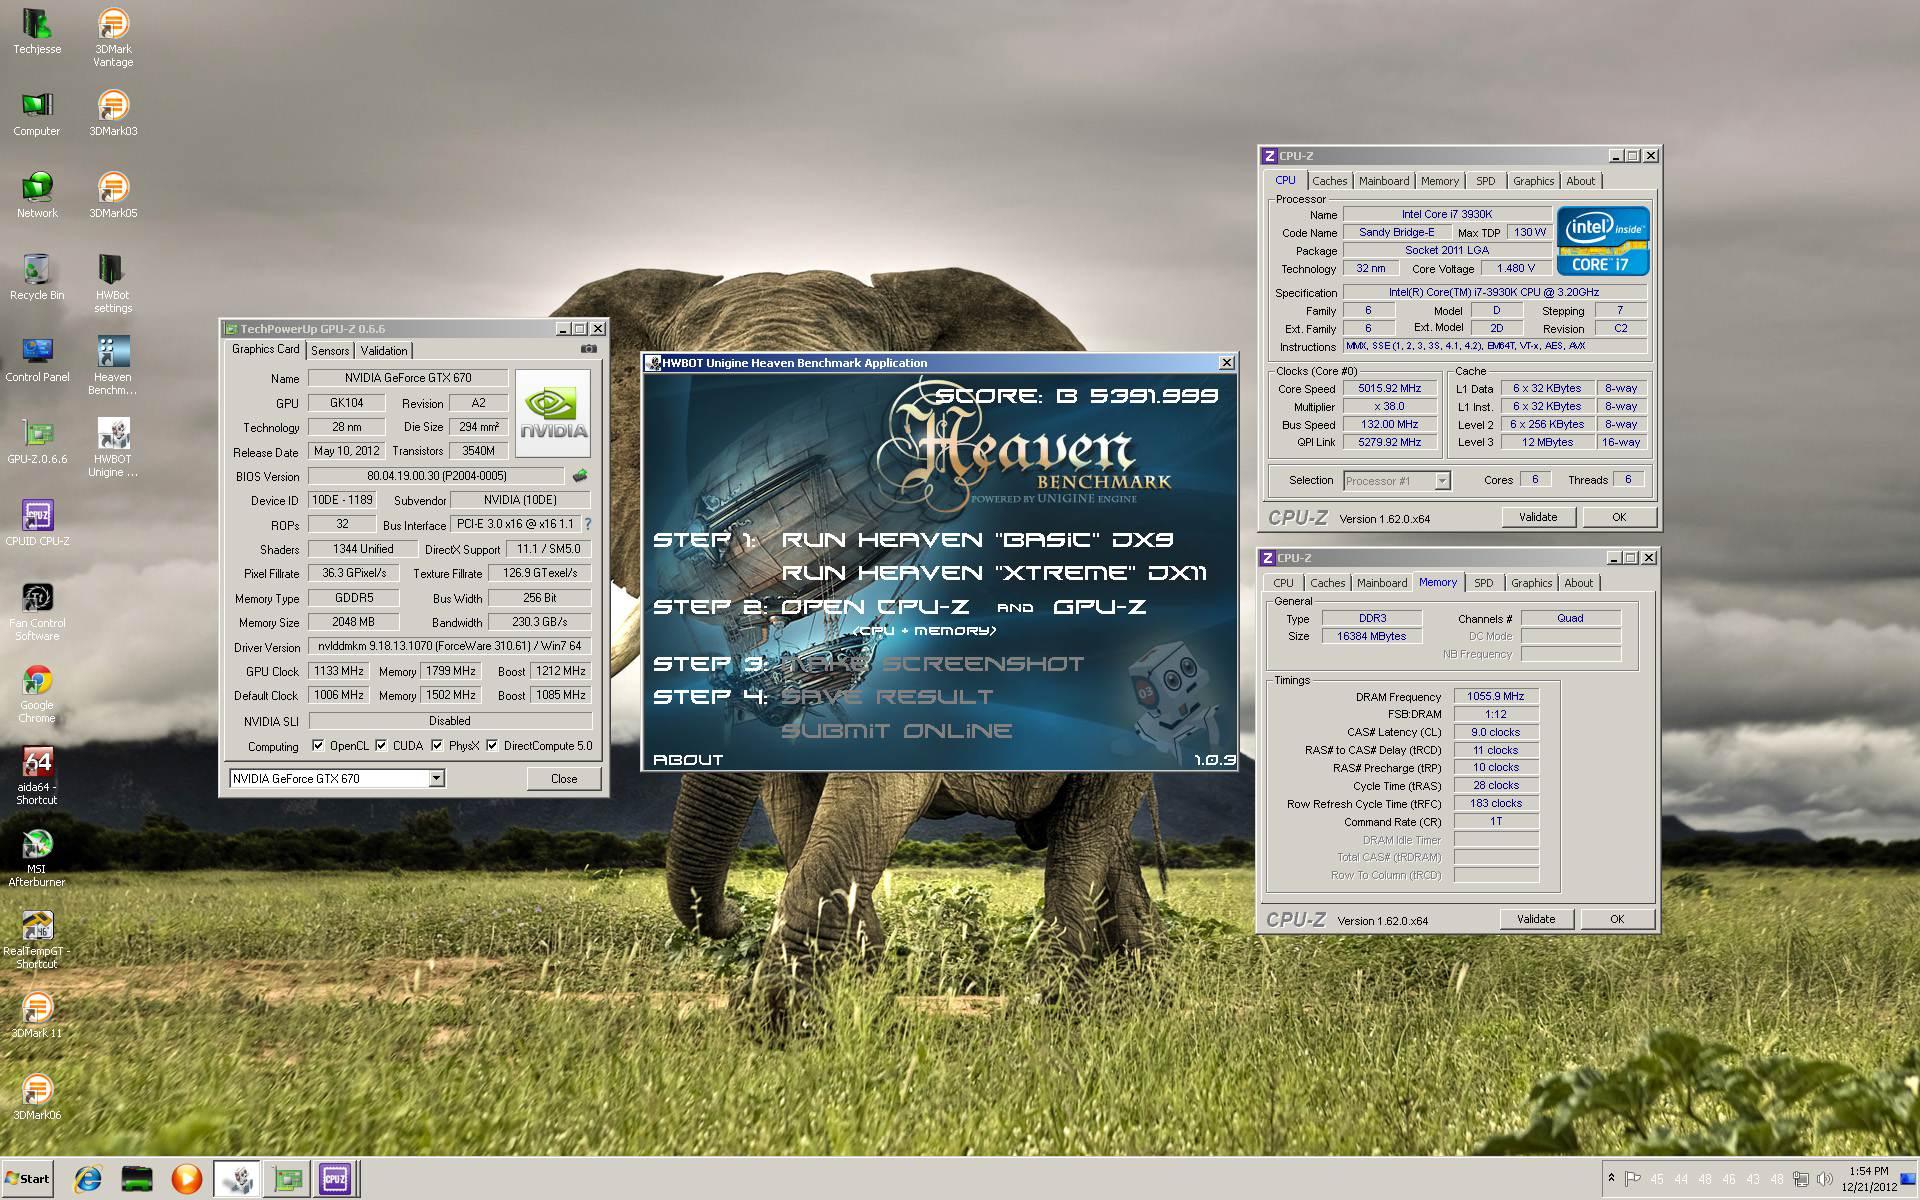Open 3DMark Vantage desktop shortcut

click(x=113, y=37)
